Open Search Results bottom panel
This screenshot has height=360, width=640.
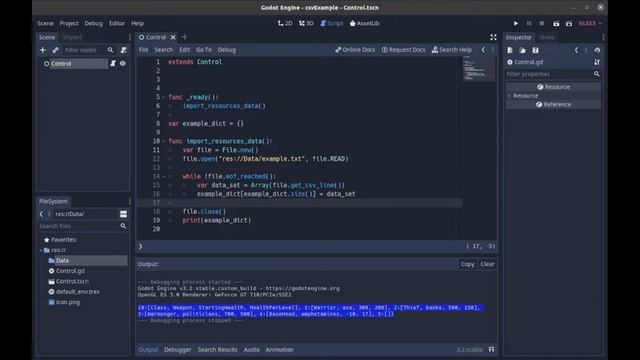217,350
